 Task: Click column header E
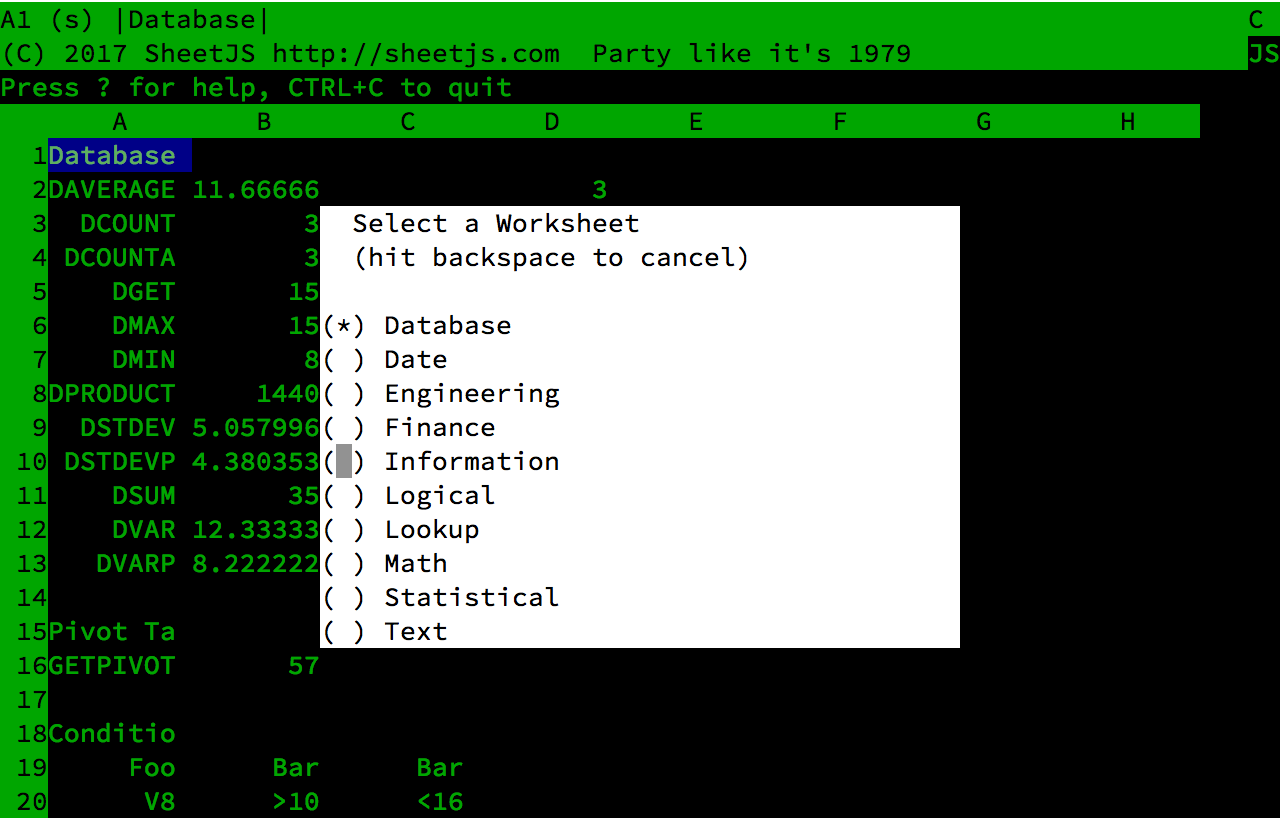pyautogui.click(x=696, y=122)
